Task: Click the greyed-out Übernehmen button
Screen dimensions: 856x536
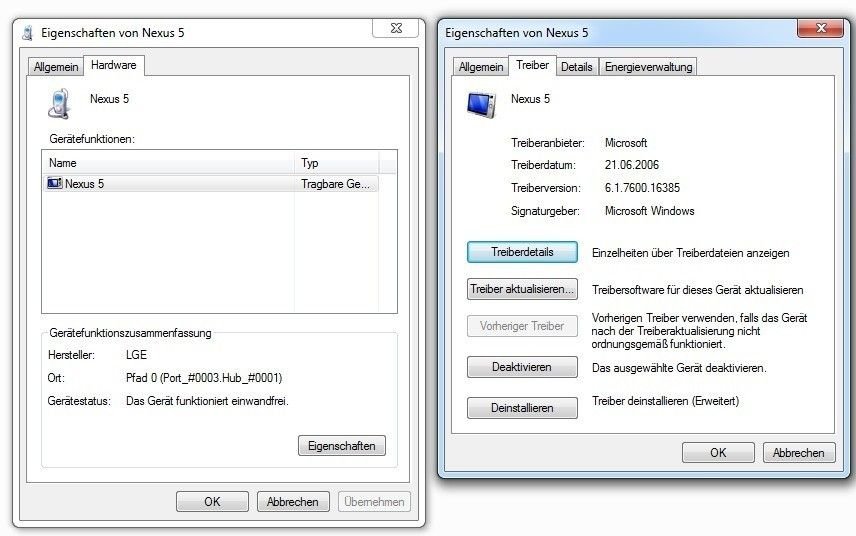Action: coord(374,502)
